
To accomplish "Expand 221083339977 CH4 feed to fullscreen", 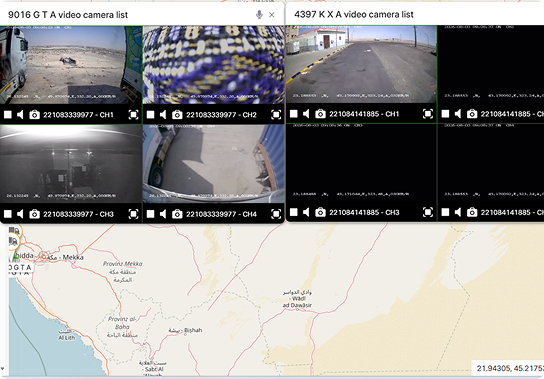I will point(276,214).
